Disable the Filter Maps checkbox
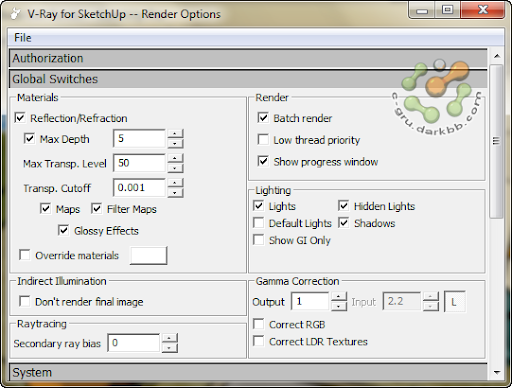Image resolution: width=512 pixels, height=388 pixels. coord(97,209)
